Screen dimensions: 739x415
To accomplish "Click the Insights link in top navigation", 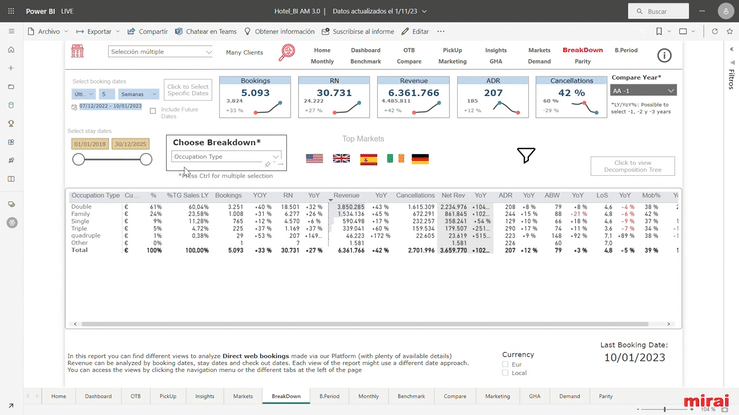I will coord(496,50).
